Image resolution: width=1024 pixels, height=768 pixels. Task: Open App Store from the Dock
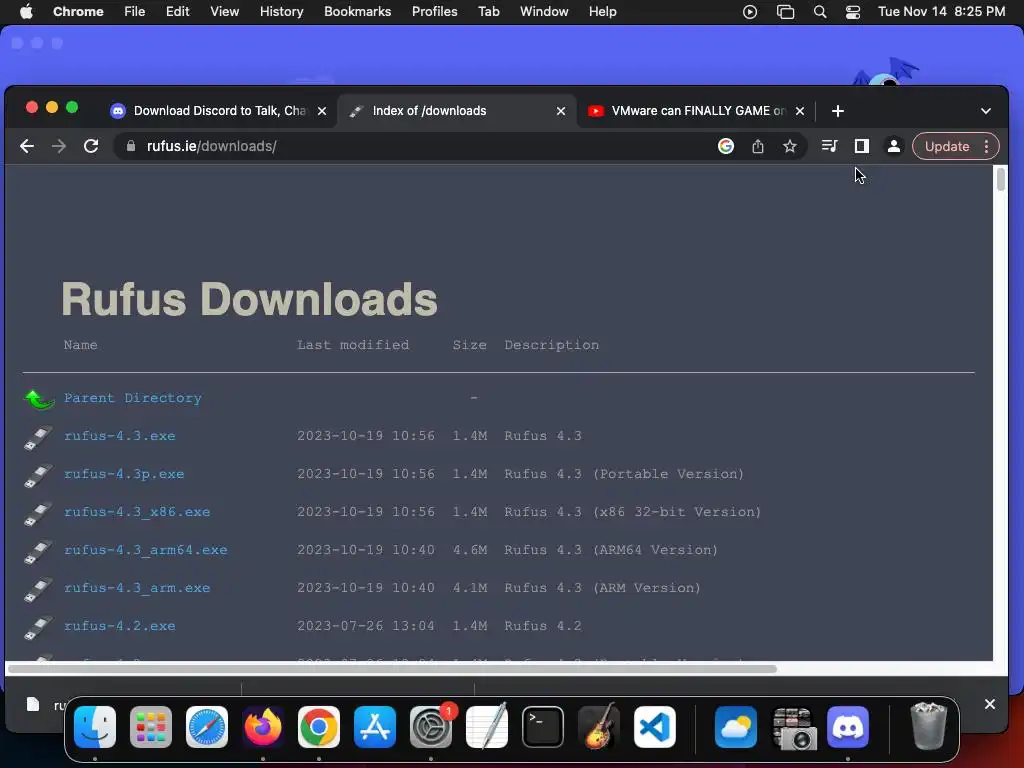tap(375, 727)
